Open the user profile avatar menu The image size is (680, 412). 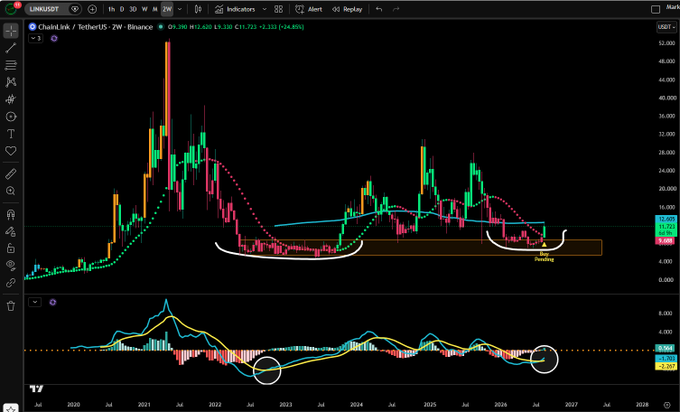(11, 8)
